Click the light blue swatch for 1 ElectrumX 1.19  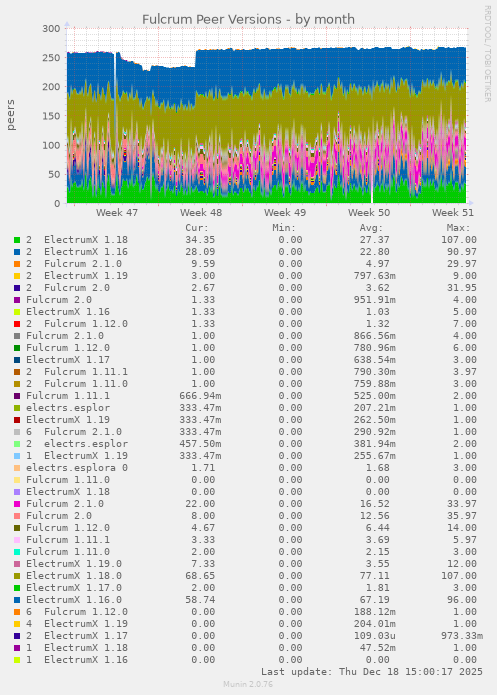17,456
